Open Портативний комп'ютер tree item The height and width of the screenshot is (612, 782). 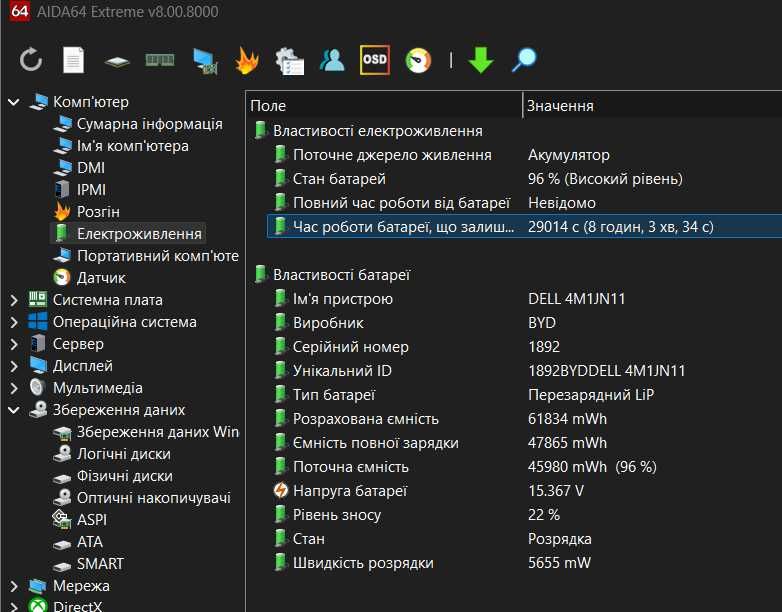tap(146, 256)
